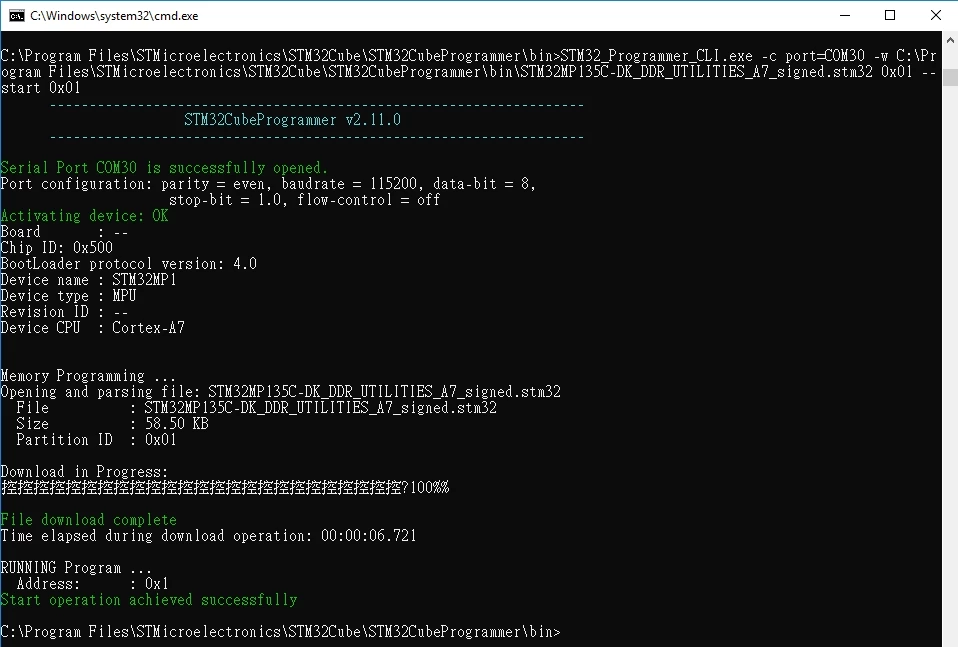Click the vertical scrollbar thumb
This screenshot has width=958, height=647.
click(950, 78)
